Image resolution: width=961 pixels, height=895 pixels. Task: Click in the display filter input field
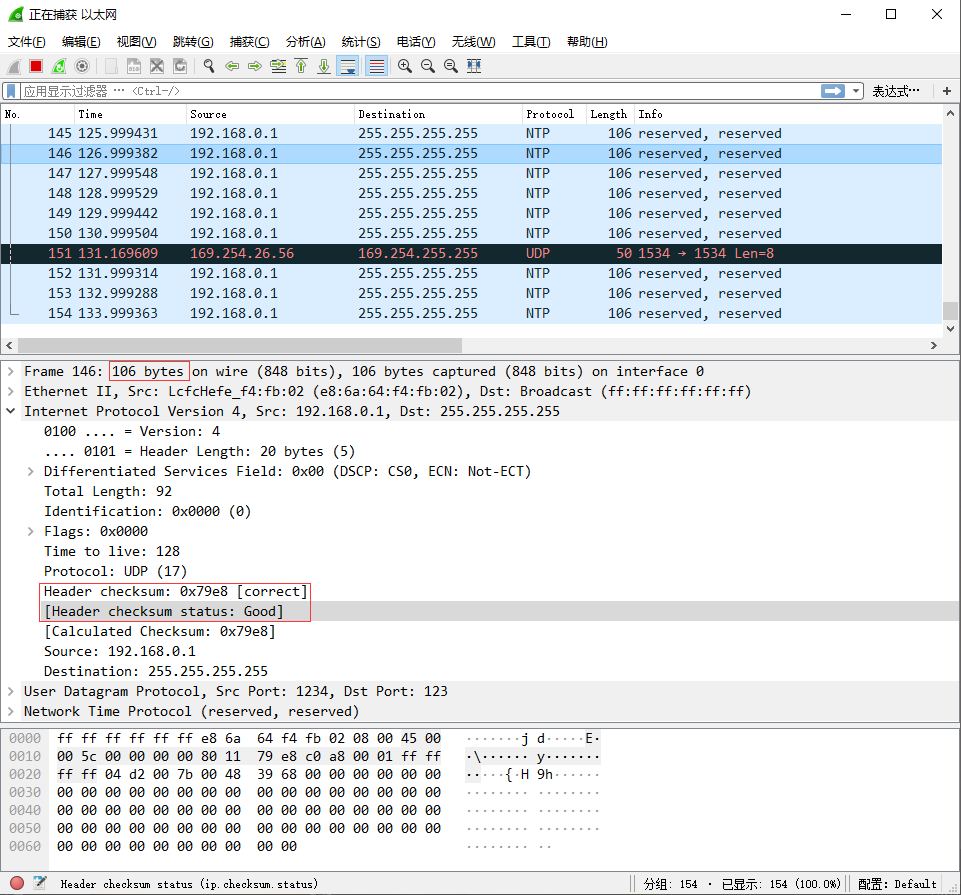(400, 91)
